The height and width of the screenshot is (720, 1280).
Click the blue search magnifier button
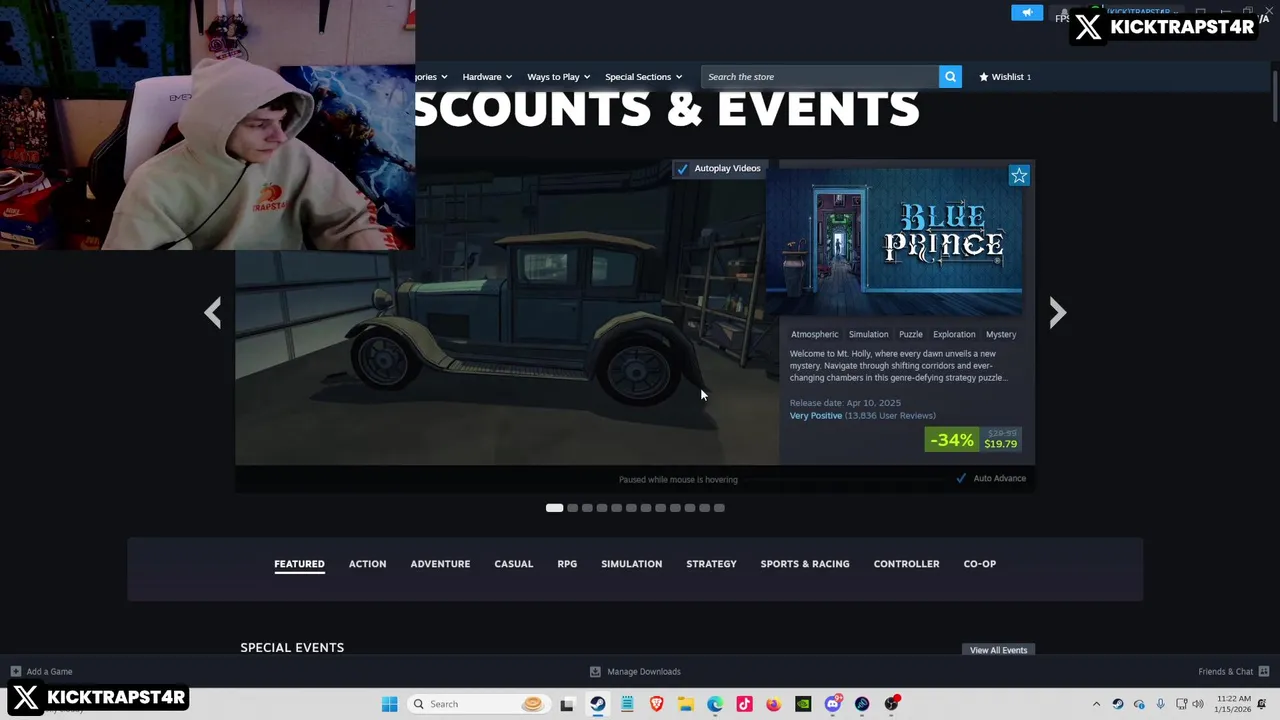(x=950, y=76)
